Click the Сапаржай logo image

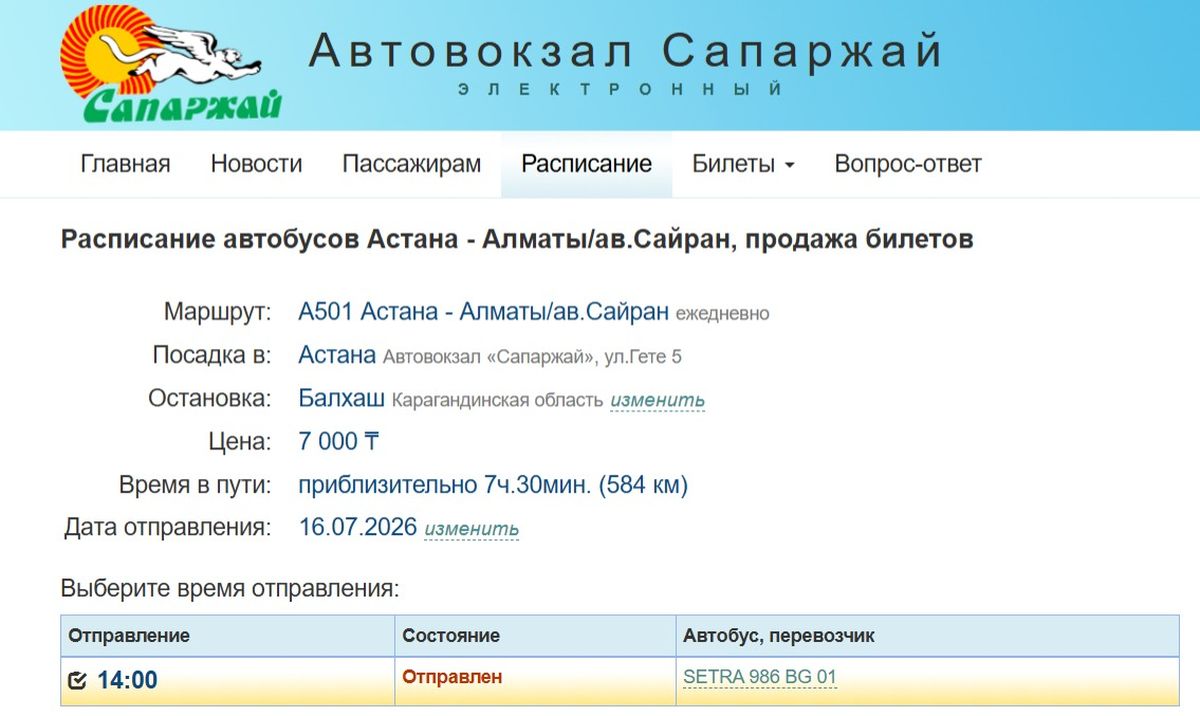coord(170,63)
